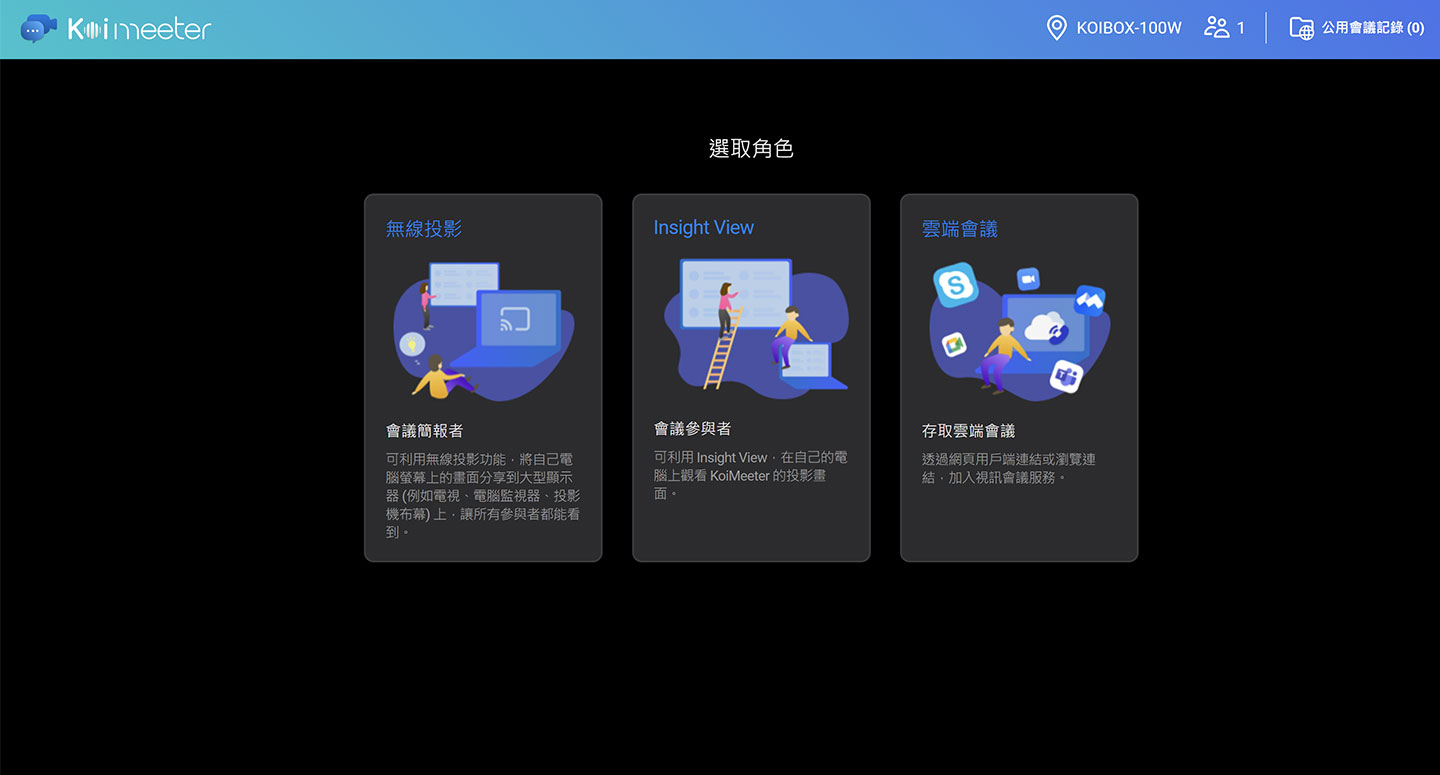This screenshot has width=1440, height=775.
Task: Open the public meeting records folder icon
Action: (x=1301, y=28)
